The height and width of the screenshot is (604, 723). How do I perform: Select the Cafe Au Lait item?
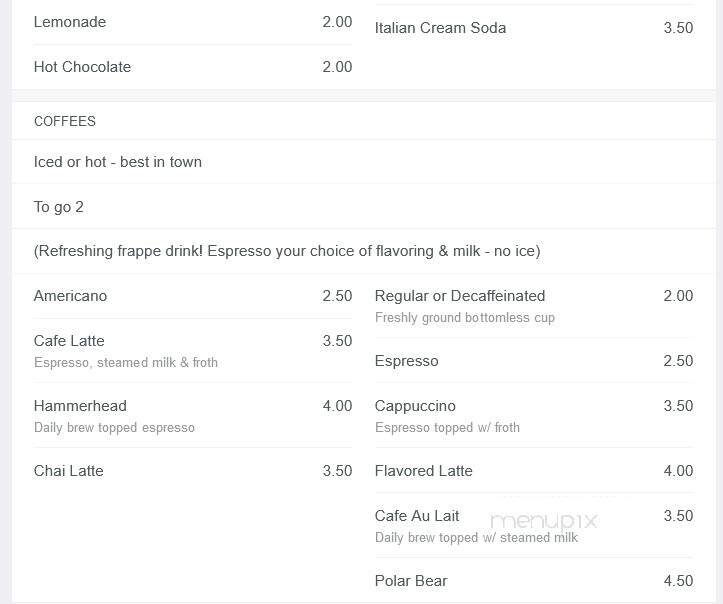tap(417, 516)
